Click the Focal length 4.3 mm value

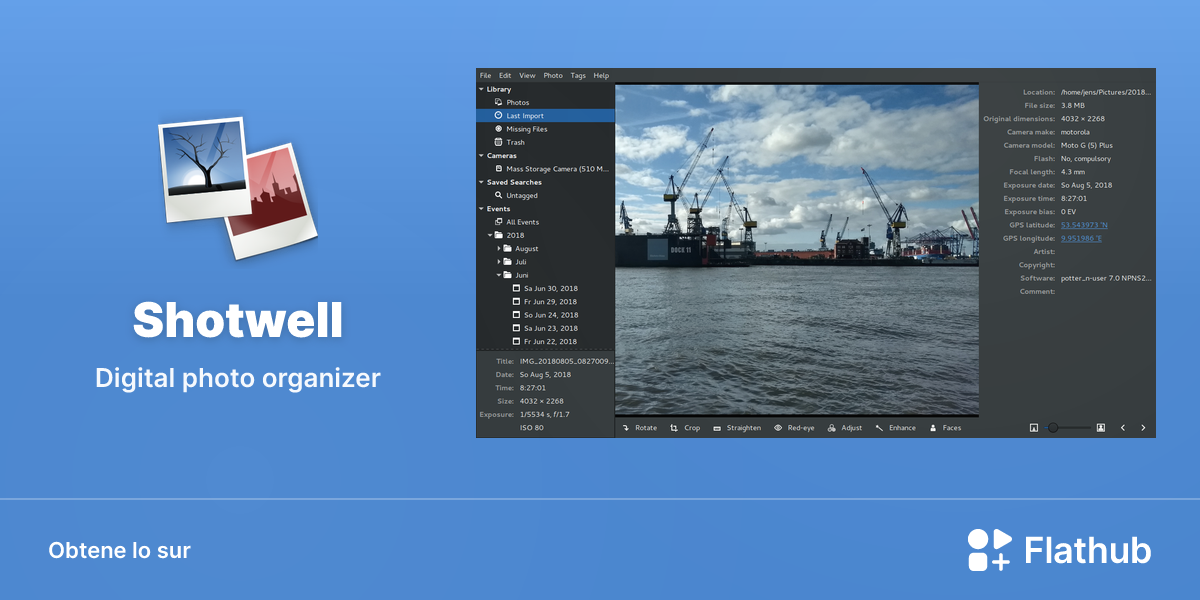pyautogui.click(x=1074, y=172)
